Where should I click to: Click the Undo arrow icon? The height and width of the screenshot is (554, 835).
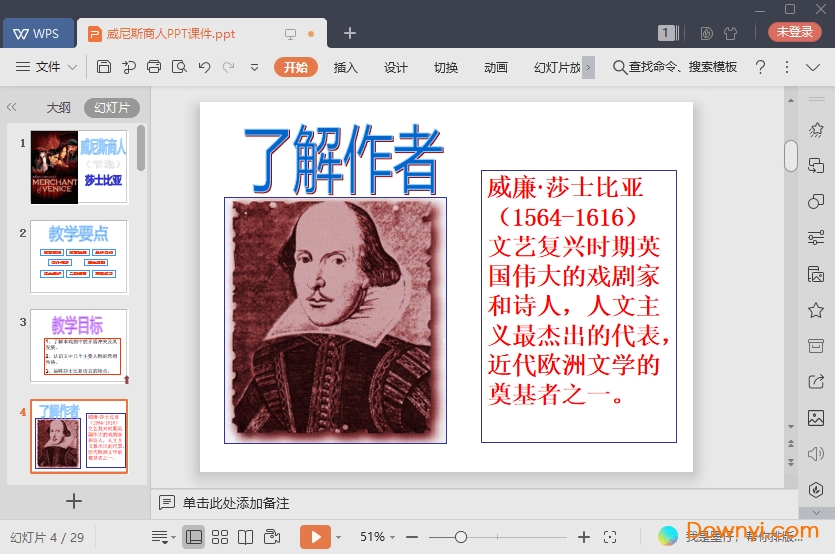[x=204, y=67]
